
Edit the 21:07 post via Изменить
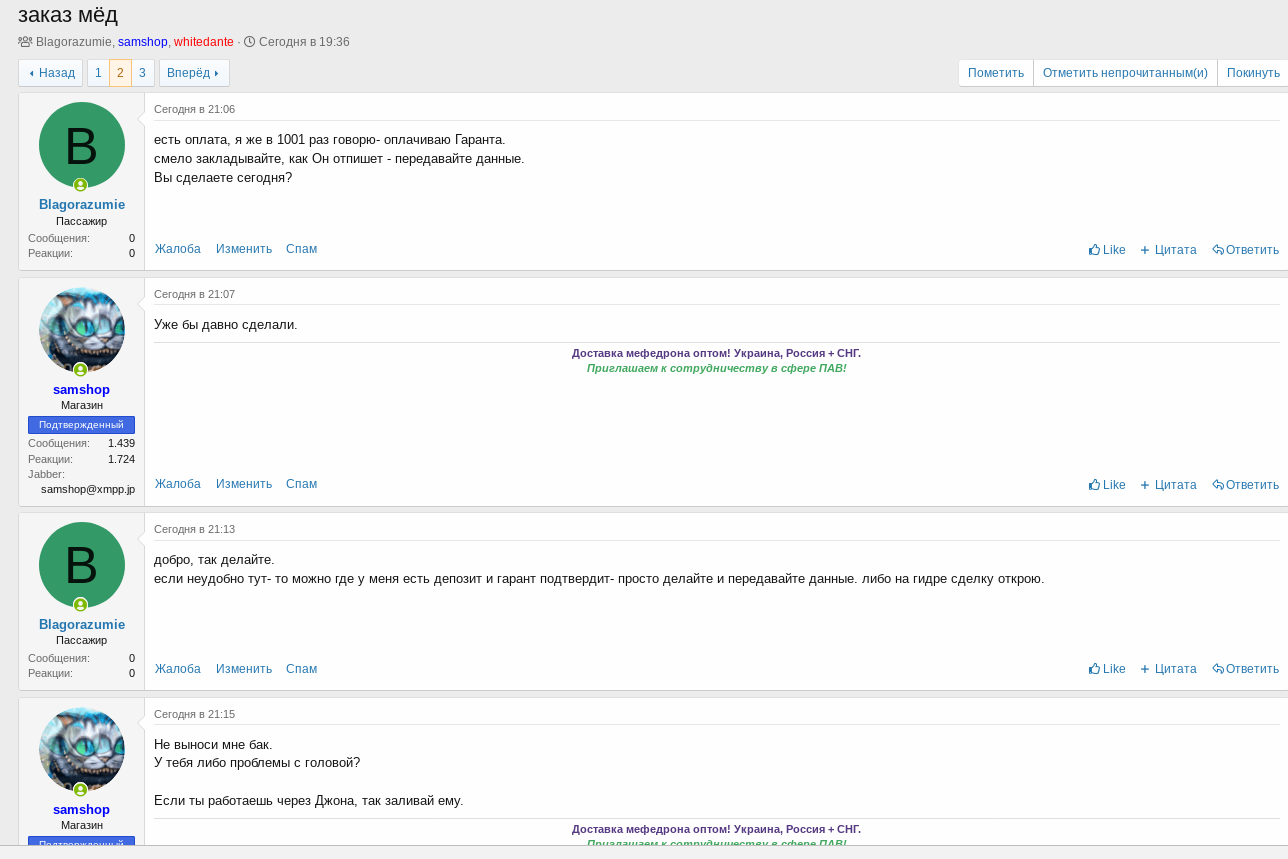244,484
